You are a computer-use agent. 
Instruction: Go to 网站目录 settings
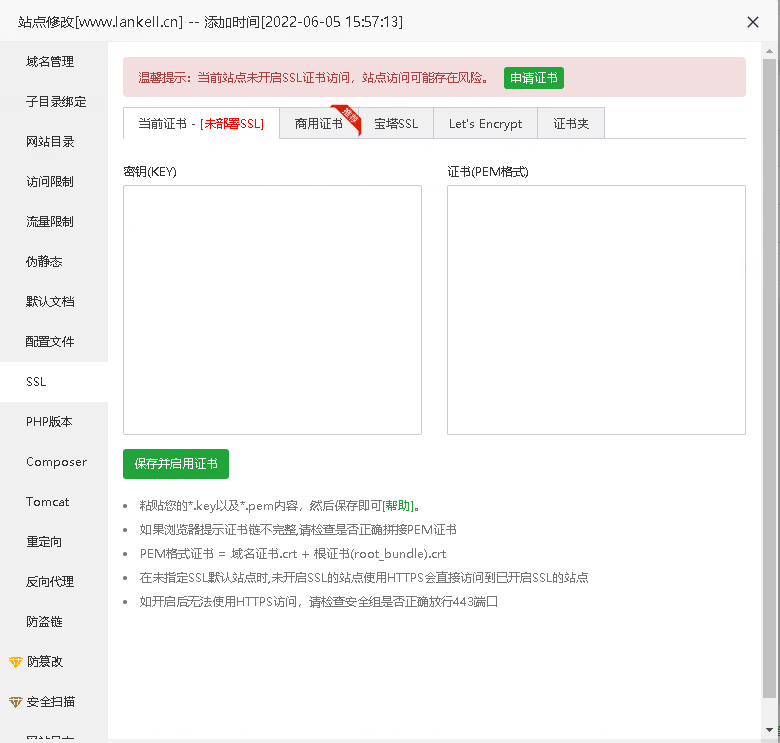tap(50, 142)
